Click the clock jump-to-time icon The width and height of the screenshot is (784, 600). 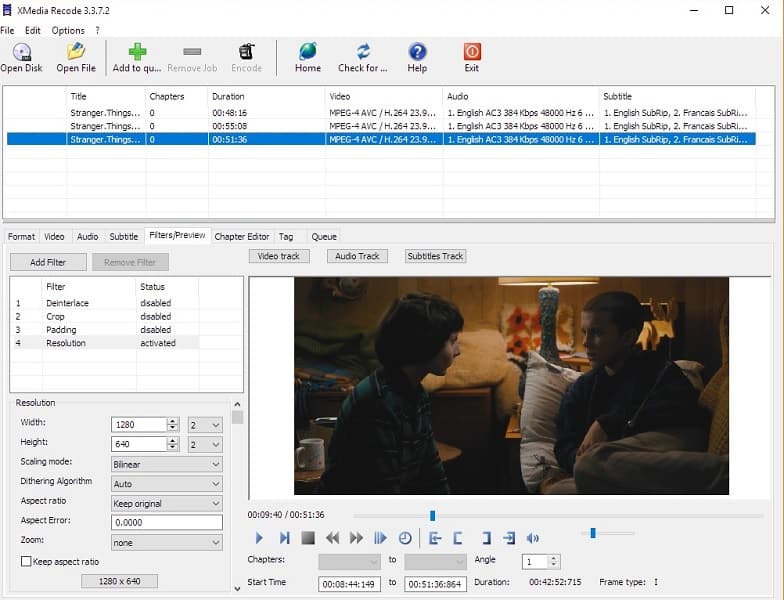click(x=405, y=538)
